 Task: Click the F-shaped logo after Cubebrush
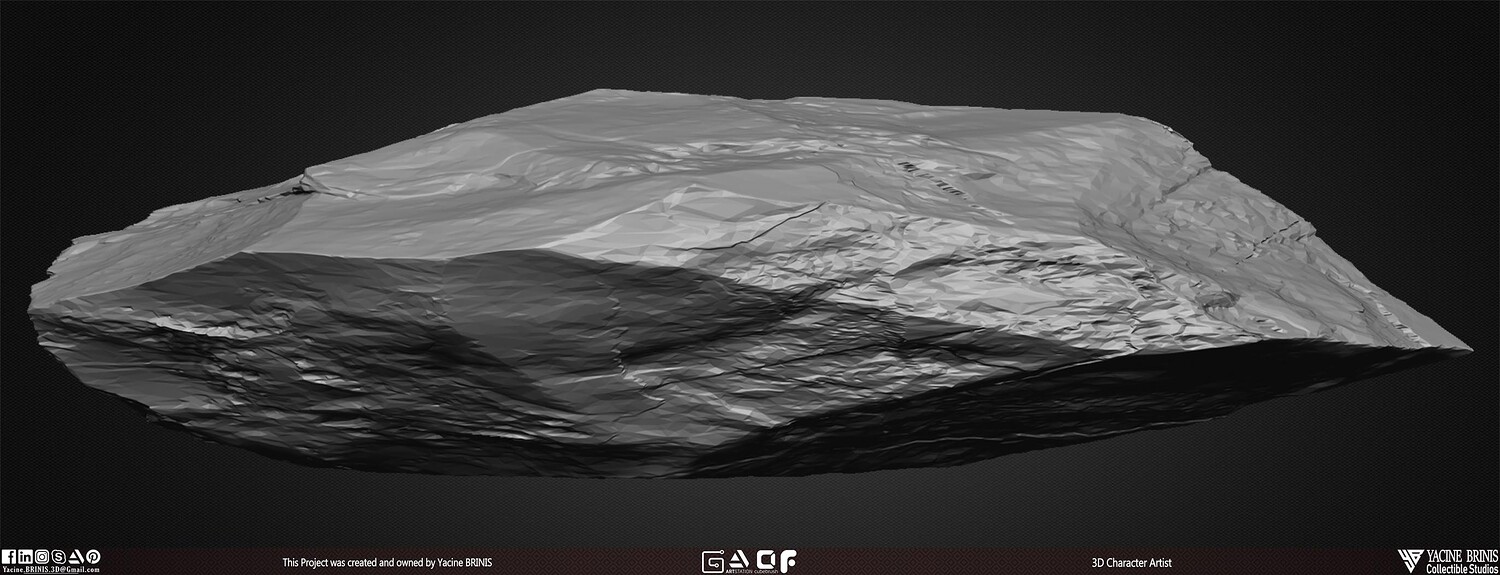tap(788, 561)
